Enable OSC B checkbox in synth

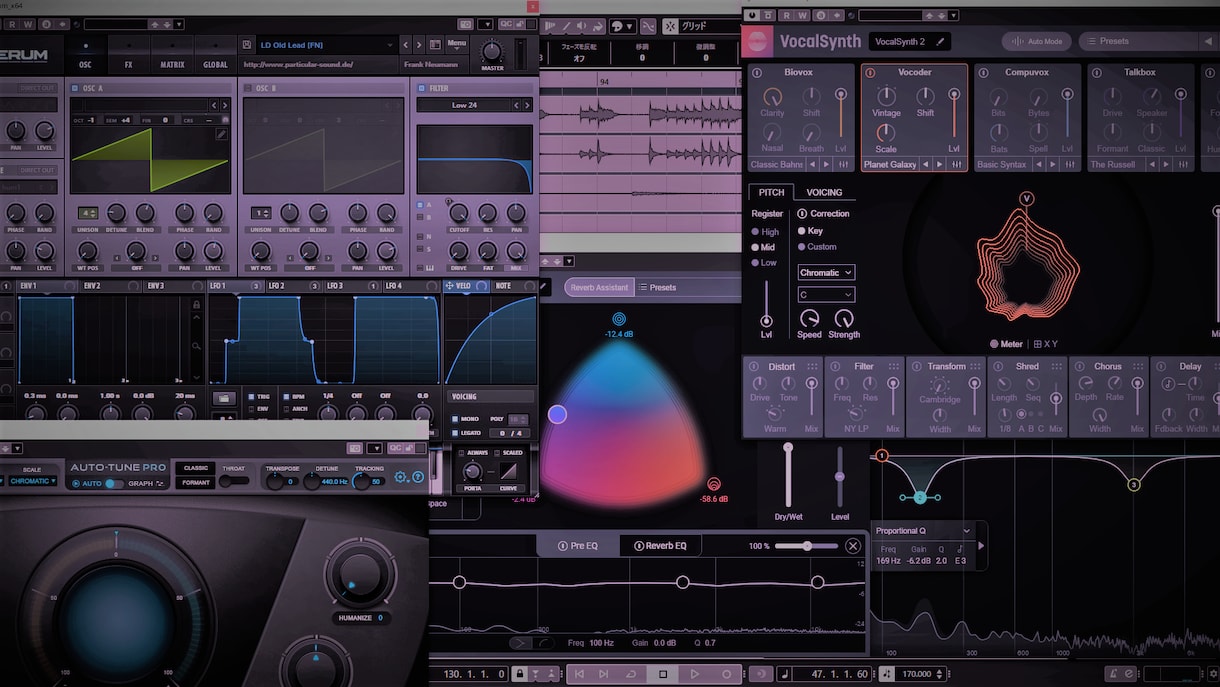(x=248, y=88)
